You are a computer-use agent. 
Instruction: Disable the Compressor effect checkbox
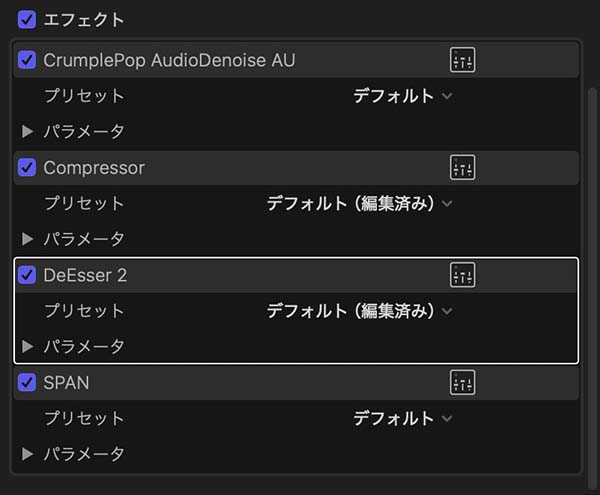click(27, 168)
